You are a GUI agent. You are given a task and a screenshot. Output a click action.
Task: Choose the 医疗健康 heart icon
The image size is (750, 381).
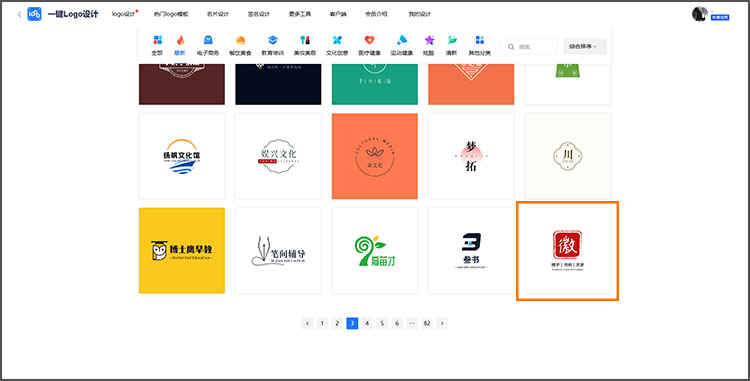click(369, 40)
